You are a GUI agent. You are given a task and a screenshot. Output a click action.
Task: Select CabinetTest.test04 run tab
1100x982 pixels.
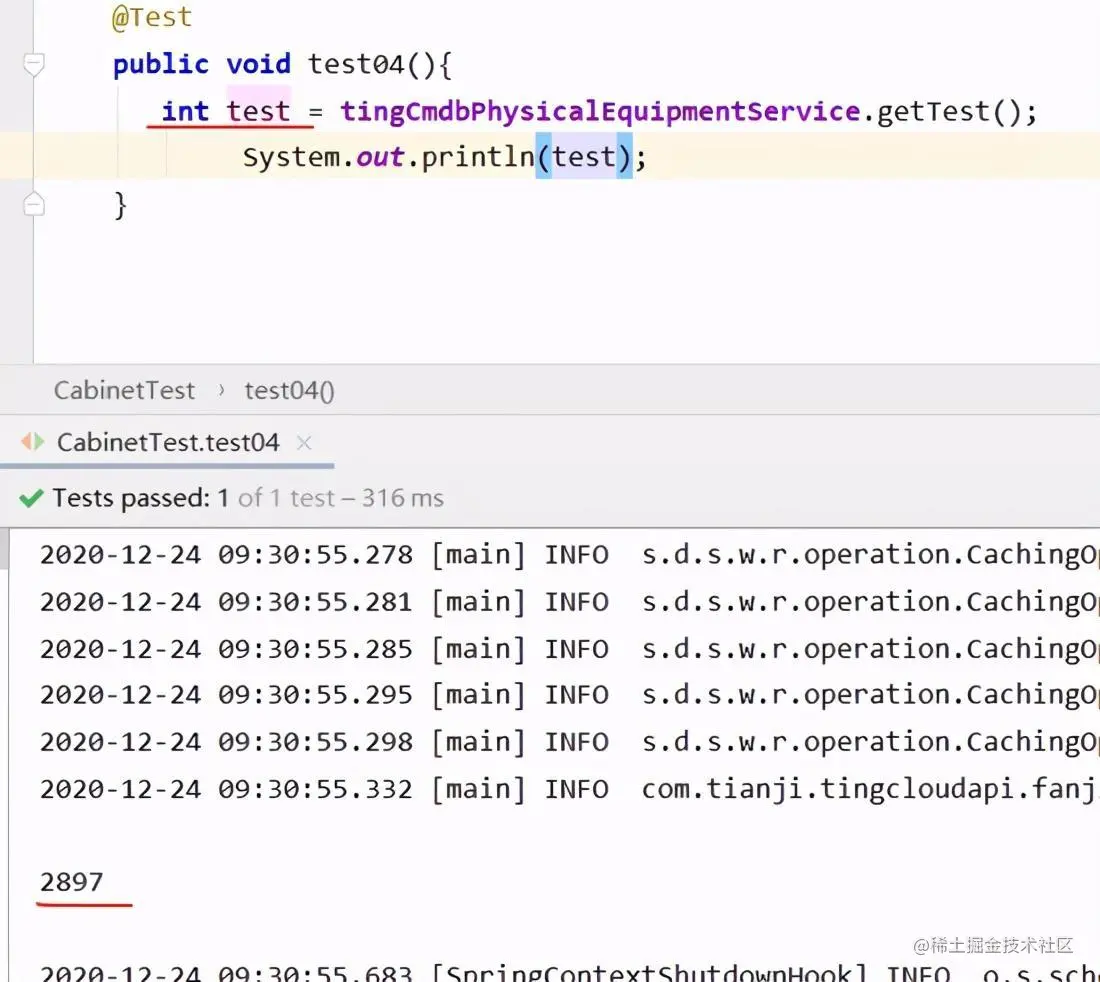click(168, 443)
